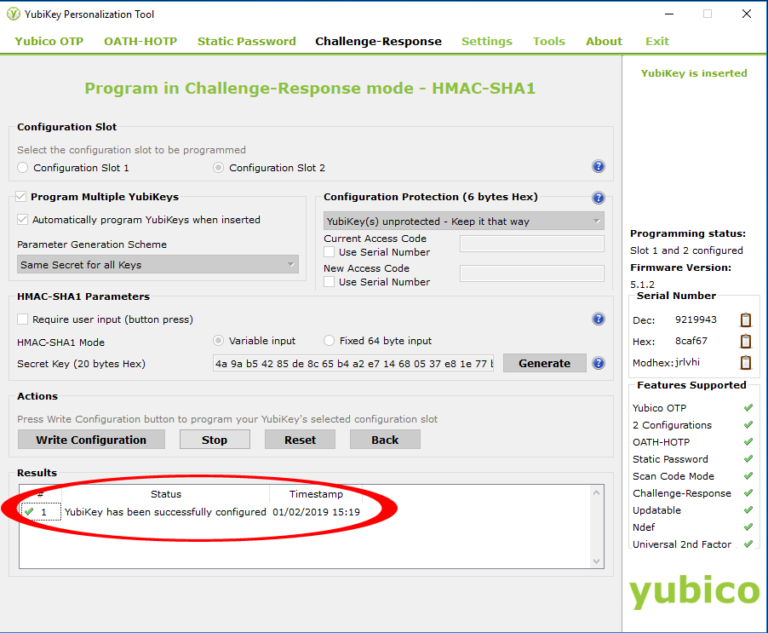Select the Challenge-Response tab
The height and width of the screenshot is (633, 768).
378,41
